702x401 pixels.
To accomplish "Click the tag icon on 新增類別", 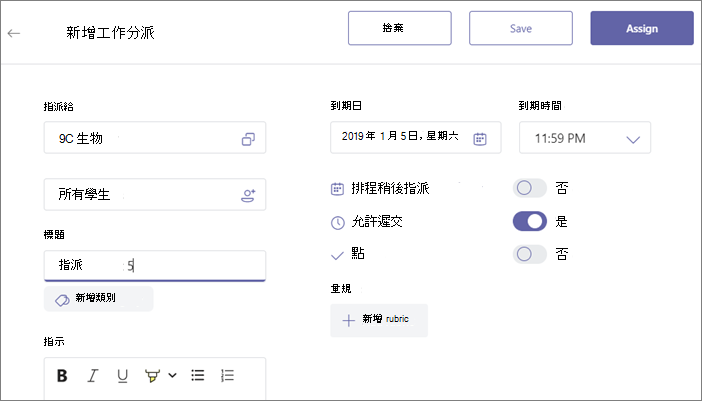I will click(62, 300).
